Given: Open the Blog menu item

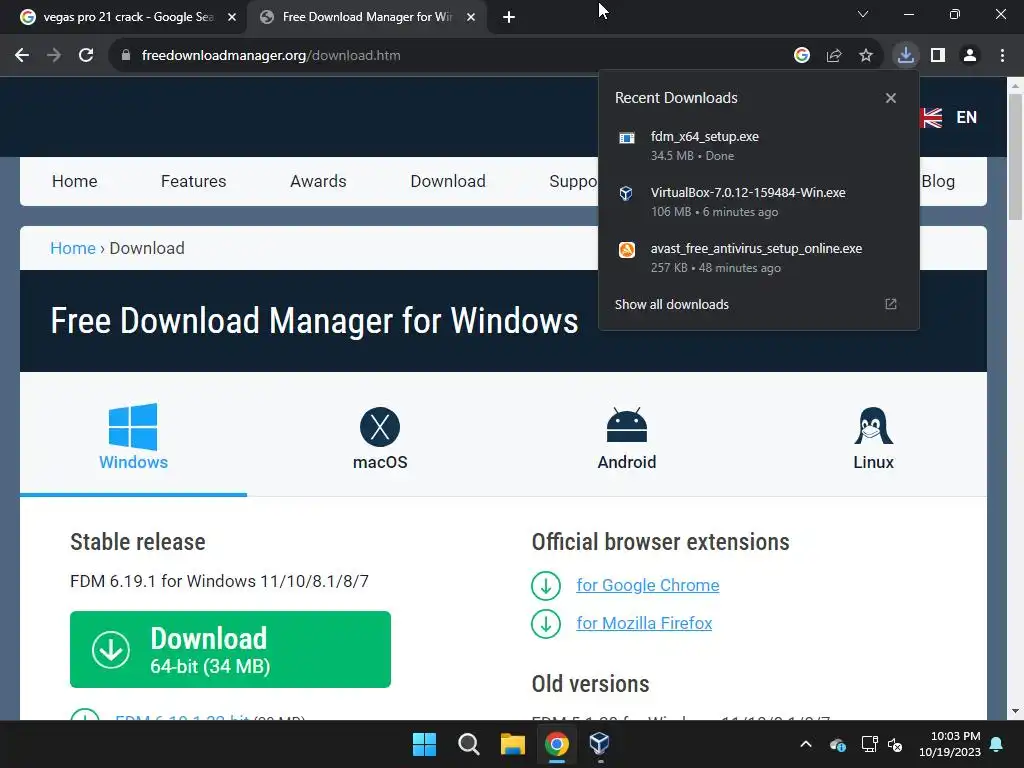Looking at the screenshot, I should (938, 182).
